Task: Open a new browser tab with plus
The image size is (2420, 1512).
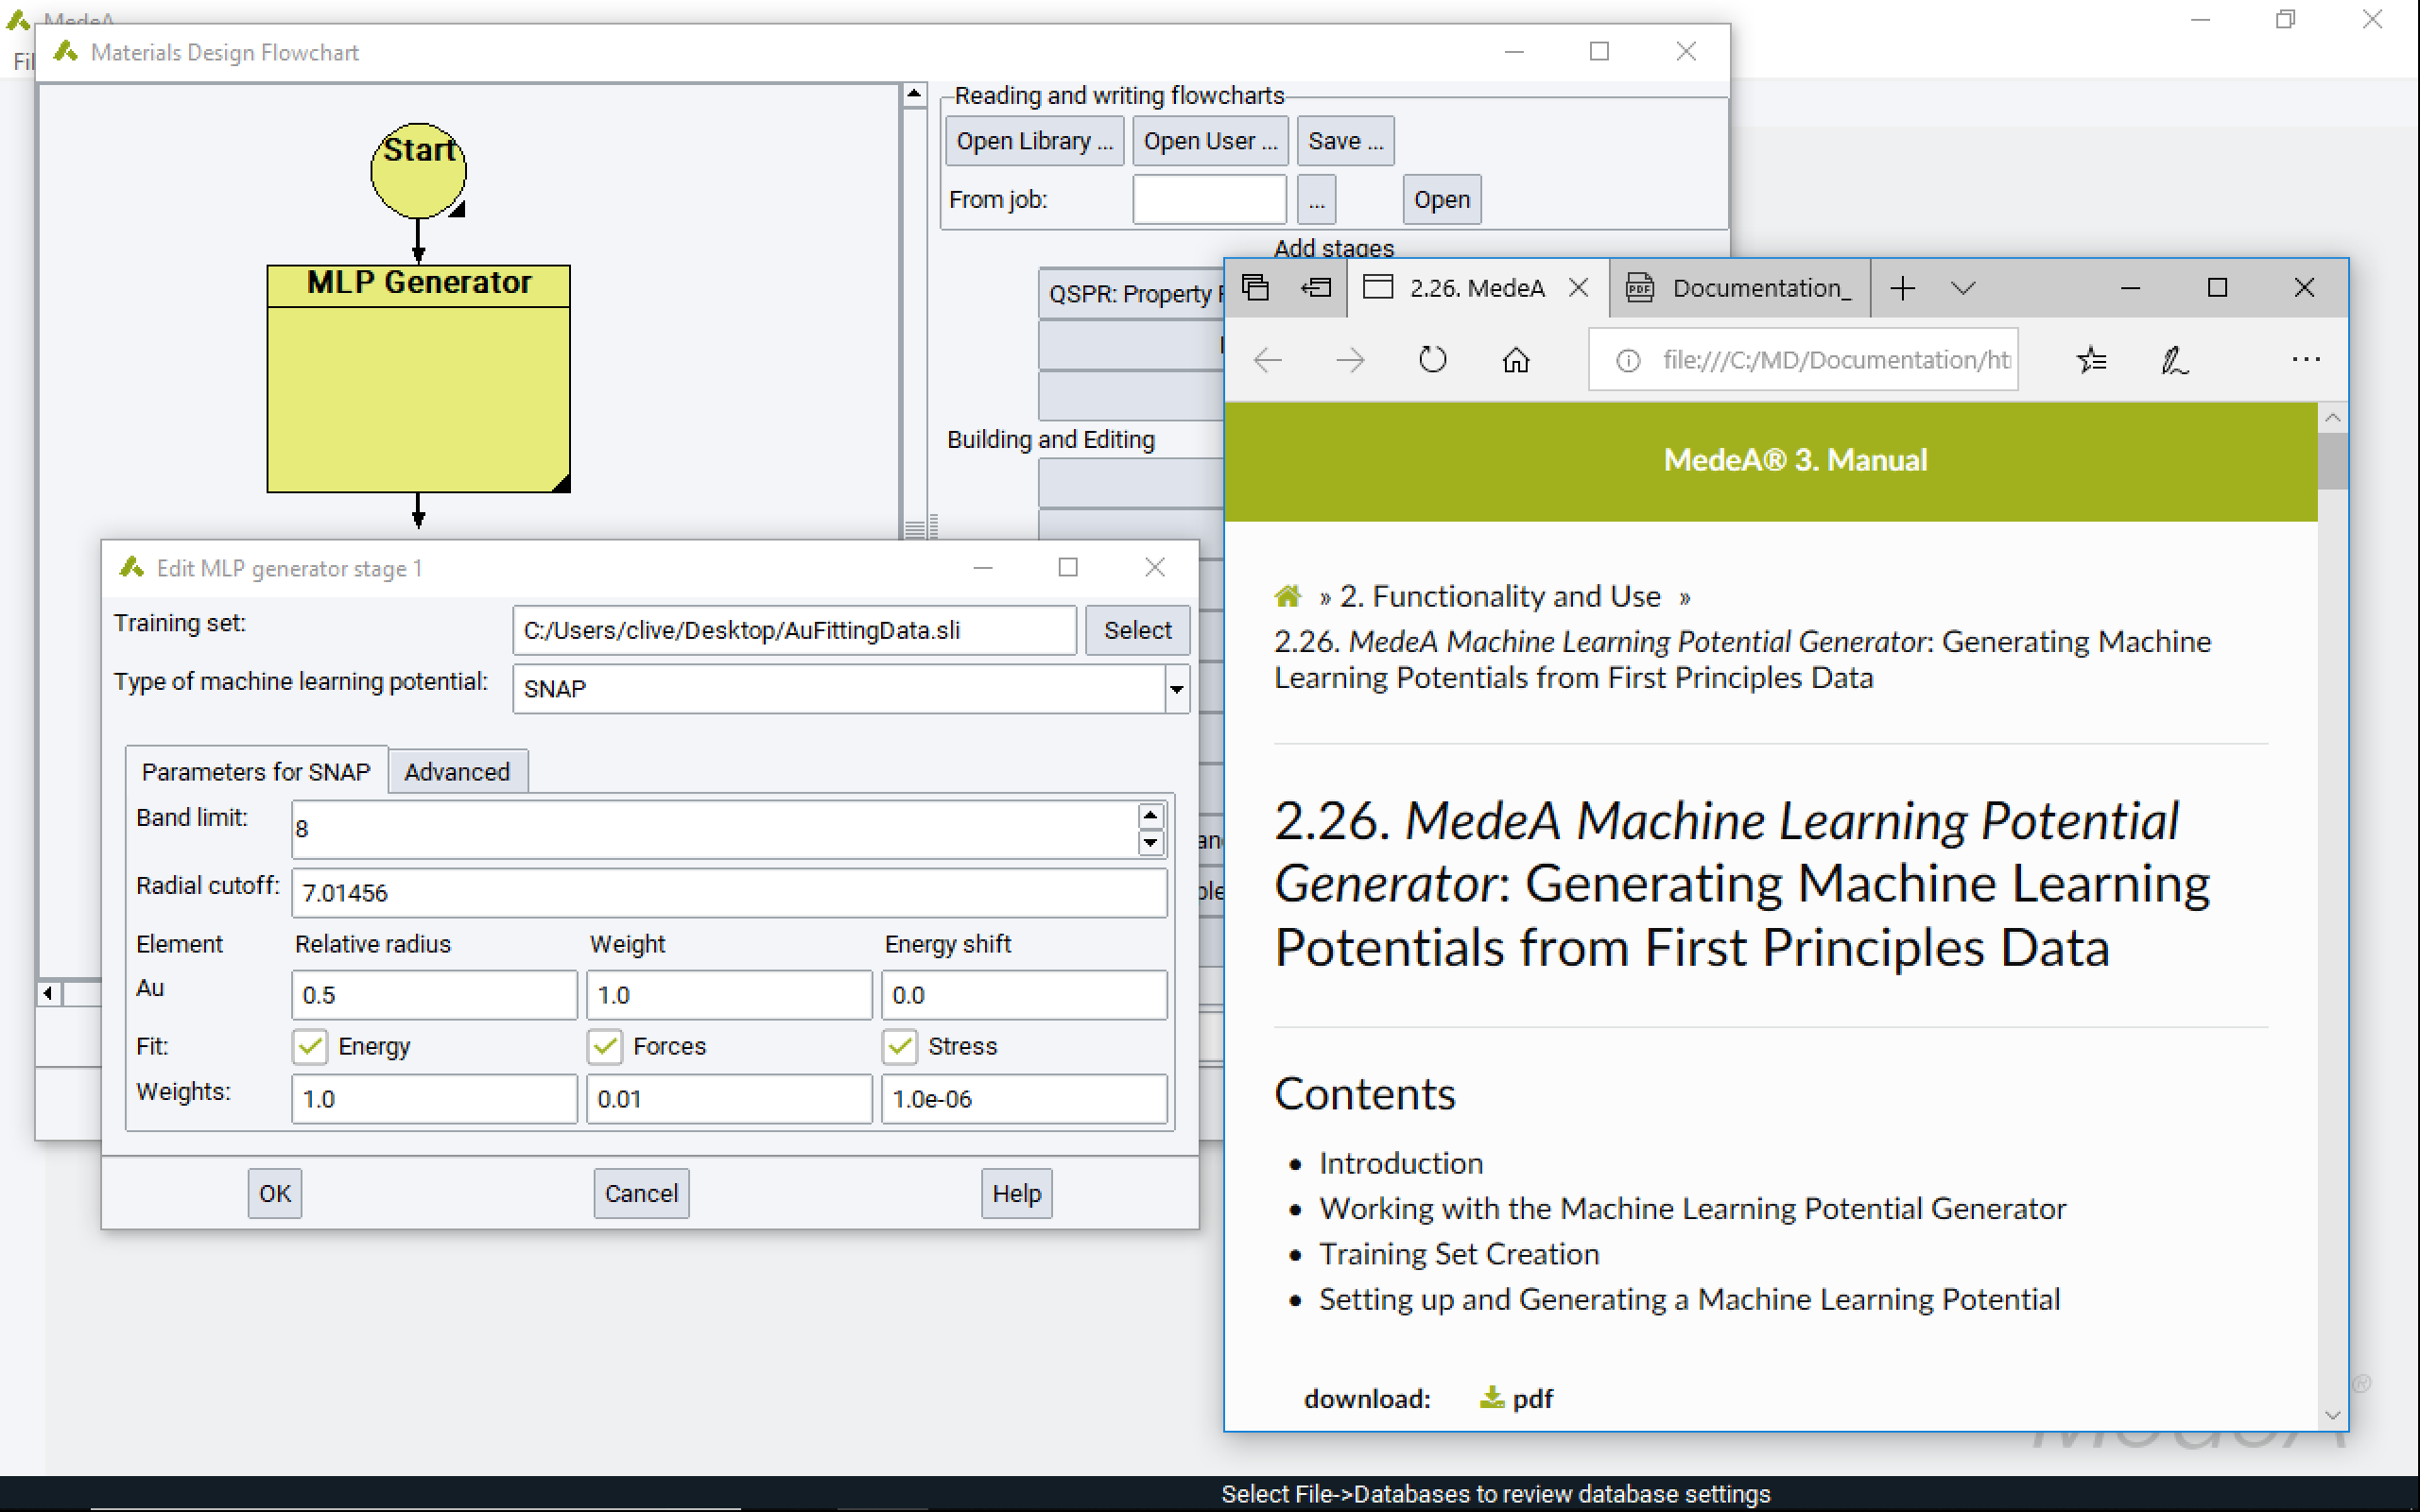Action: pos(1903,288)
